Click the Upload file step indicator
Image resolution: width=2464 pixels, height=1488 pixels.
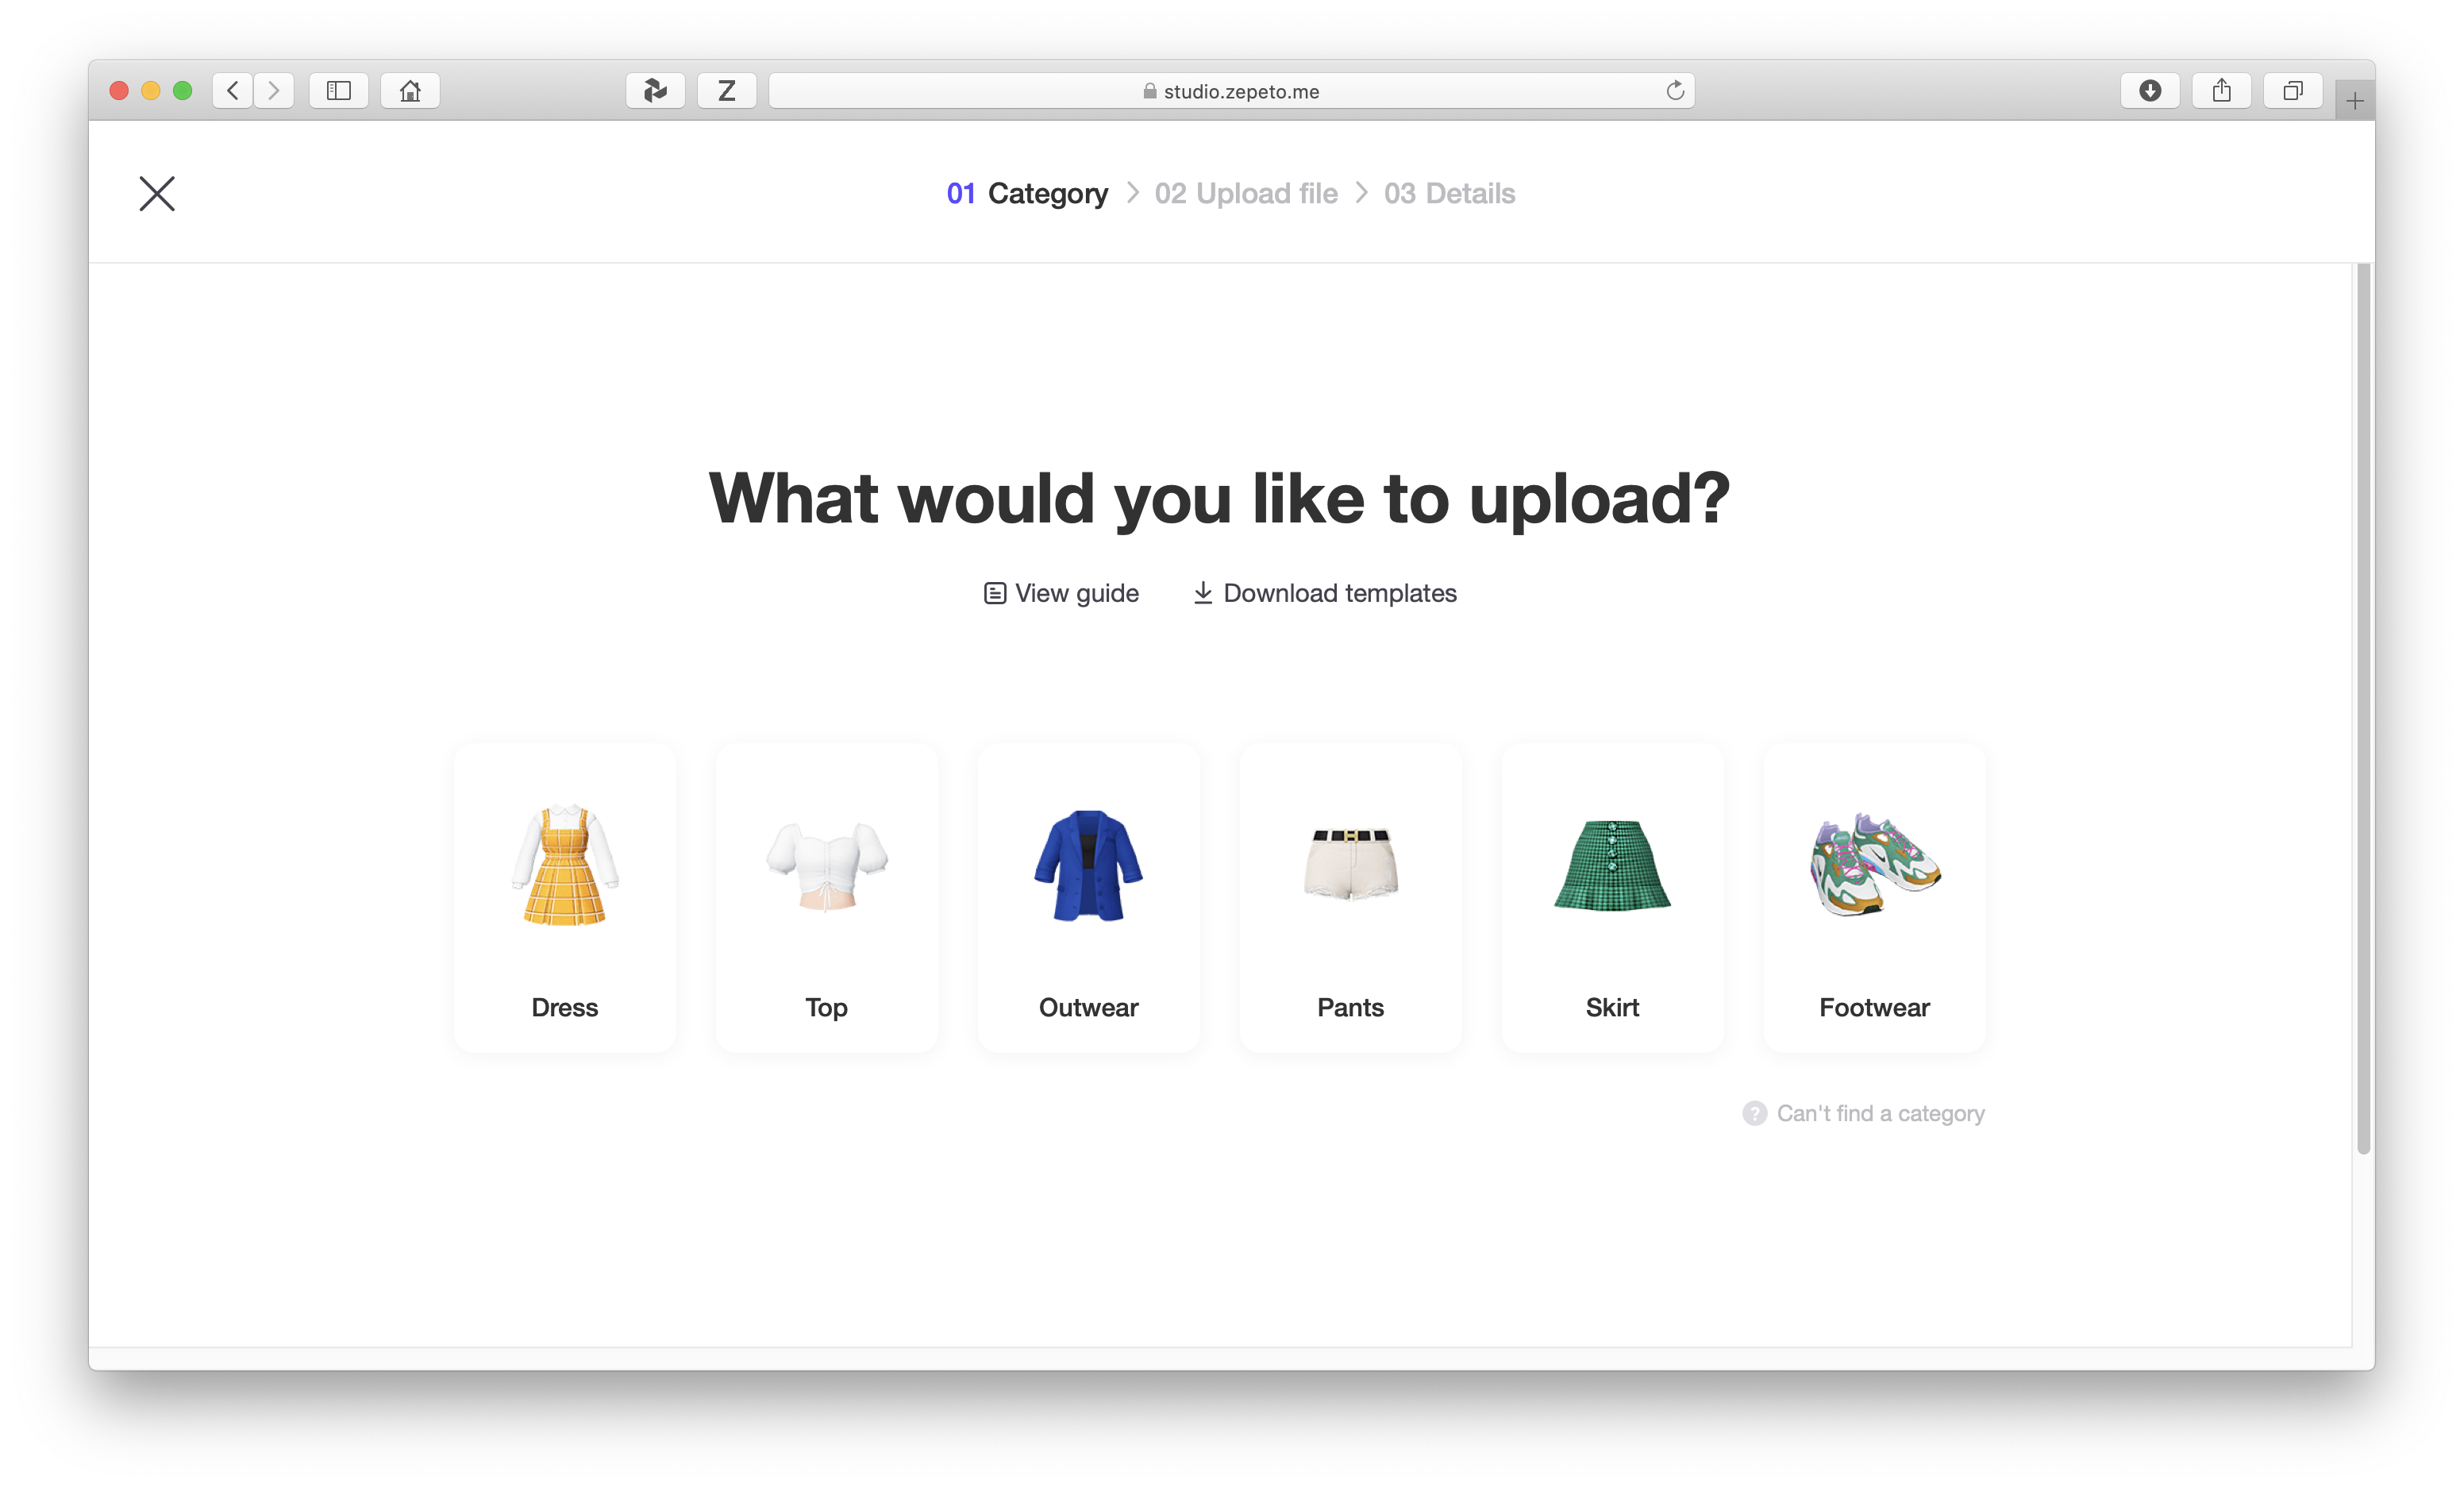tap(1245, 192)
